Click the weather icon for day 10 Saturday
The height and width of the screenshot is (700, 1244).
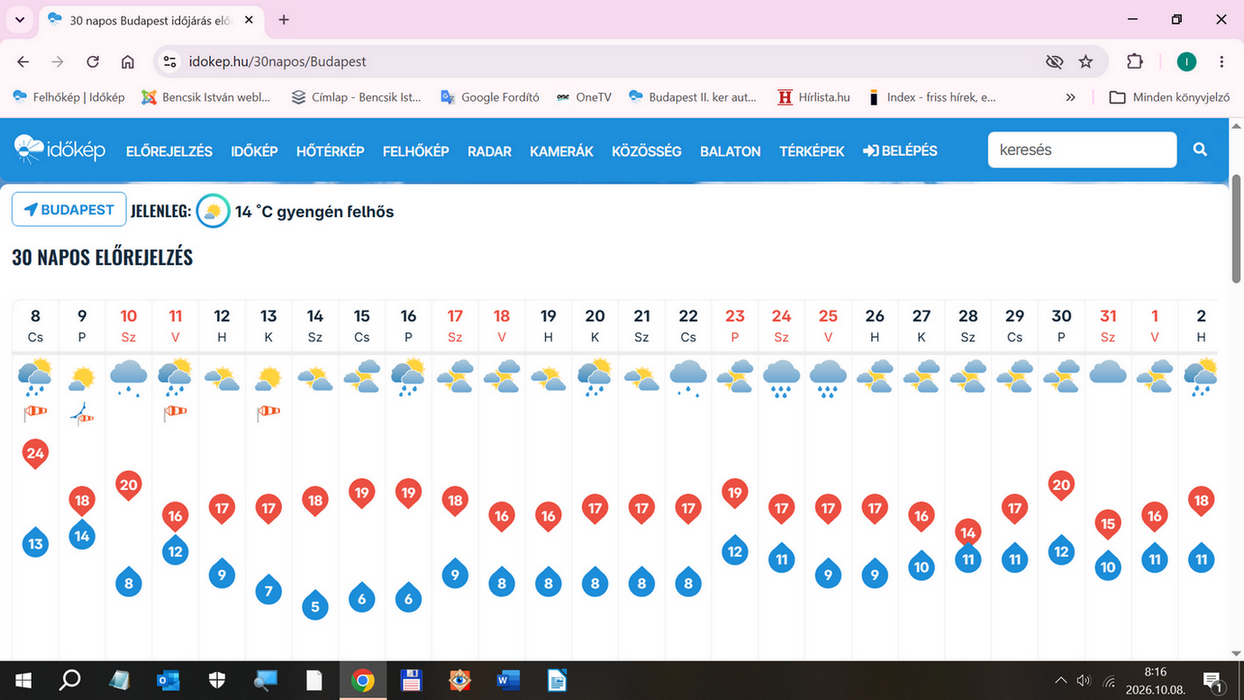pos(128,377)
